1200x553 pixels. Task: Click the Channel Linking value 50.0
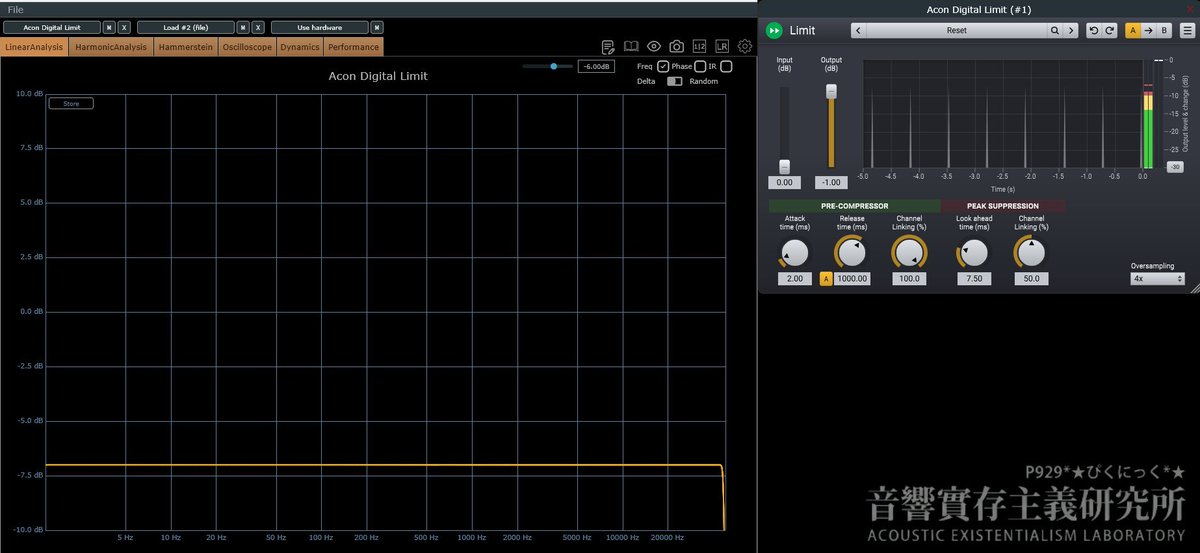coord(1032,279)
